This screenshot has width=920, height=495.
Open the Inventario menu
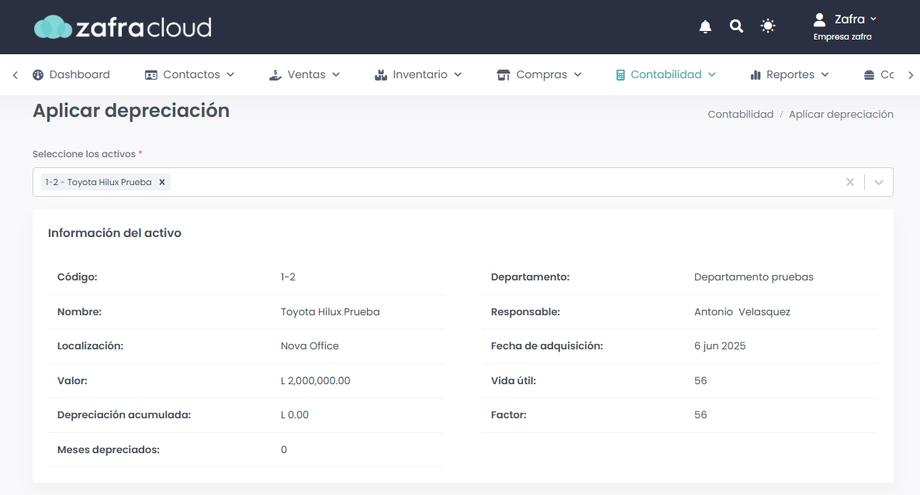click(x=418, y=75)
